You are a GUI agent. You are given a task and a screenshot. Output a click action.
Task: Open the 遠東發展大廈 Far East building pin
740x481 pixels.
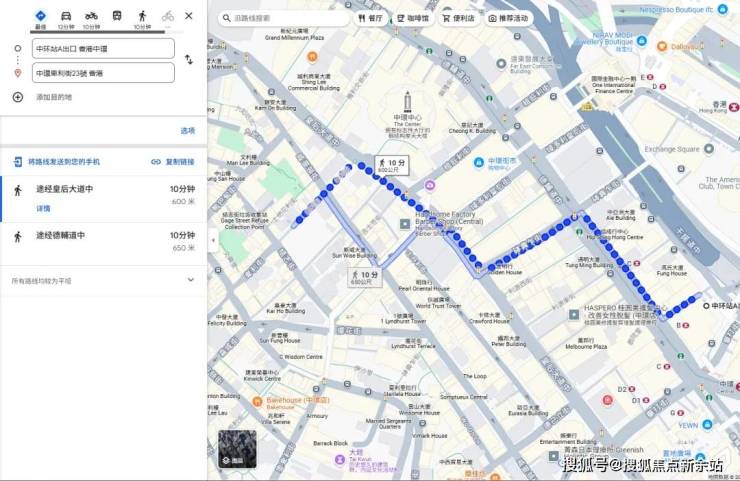(501, 63)
